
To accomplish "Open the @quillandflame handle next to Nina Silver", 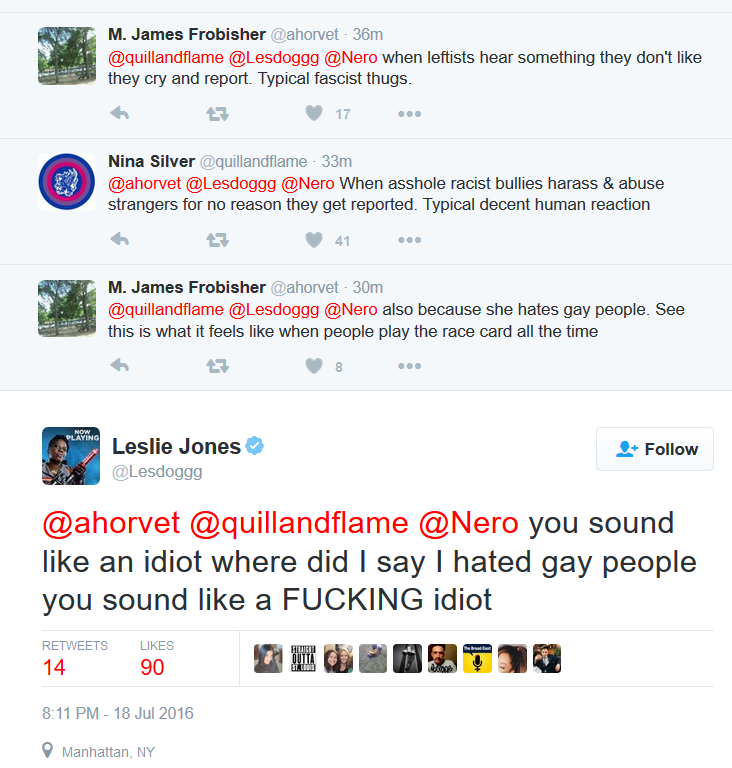I will [253, 161].
